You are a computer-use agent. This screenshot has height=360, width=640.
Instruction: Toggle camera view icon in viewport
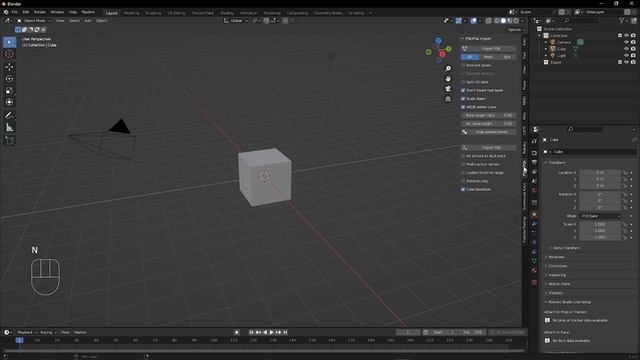click(448, 89)
